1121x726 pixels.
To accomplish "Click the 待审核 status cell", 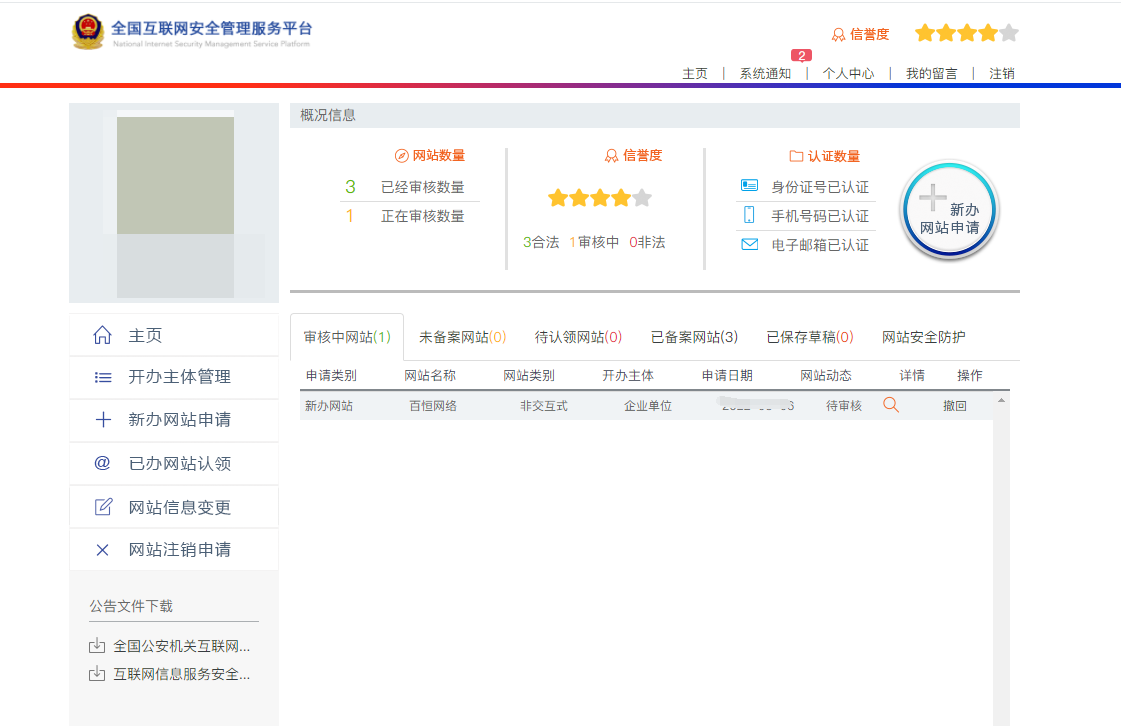I will [844, 406].
